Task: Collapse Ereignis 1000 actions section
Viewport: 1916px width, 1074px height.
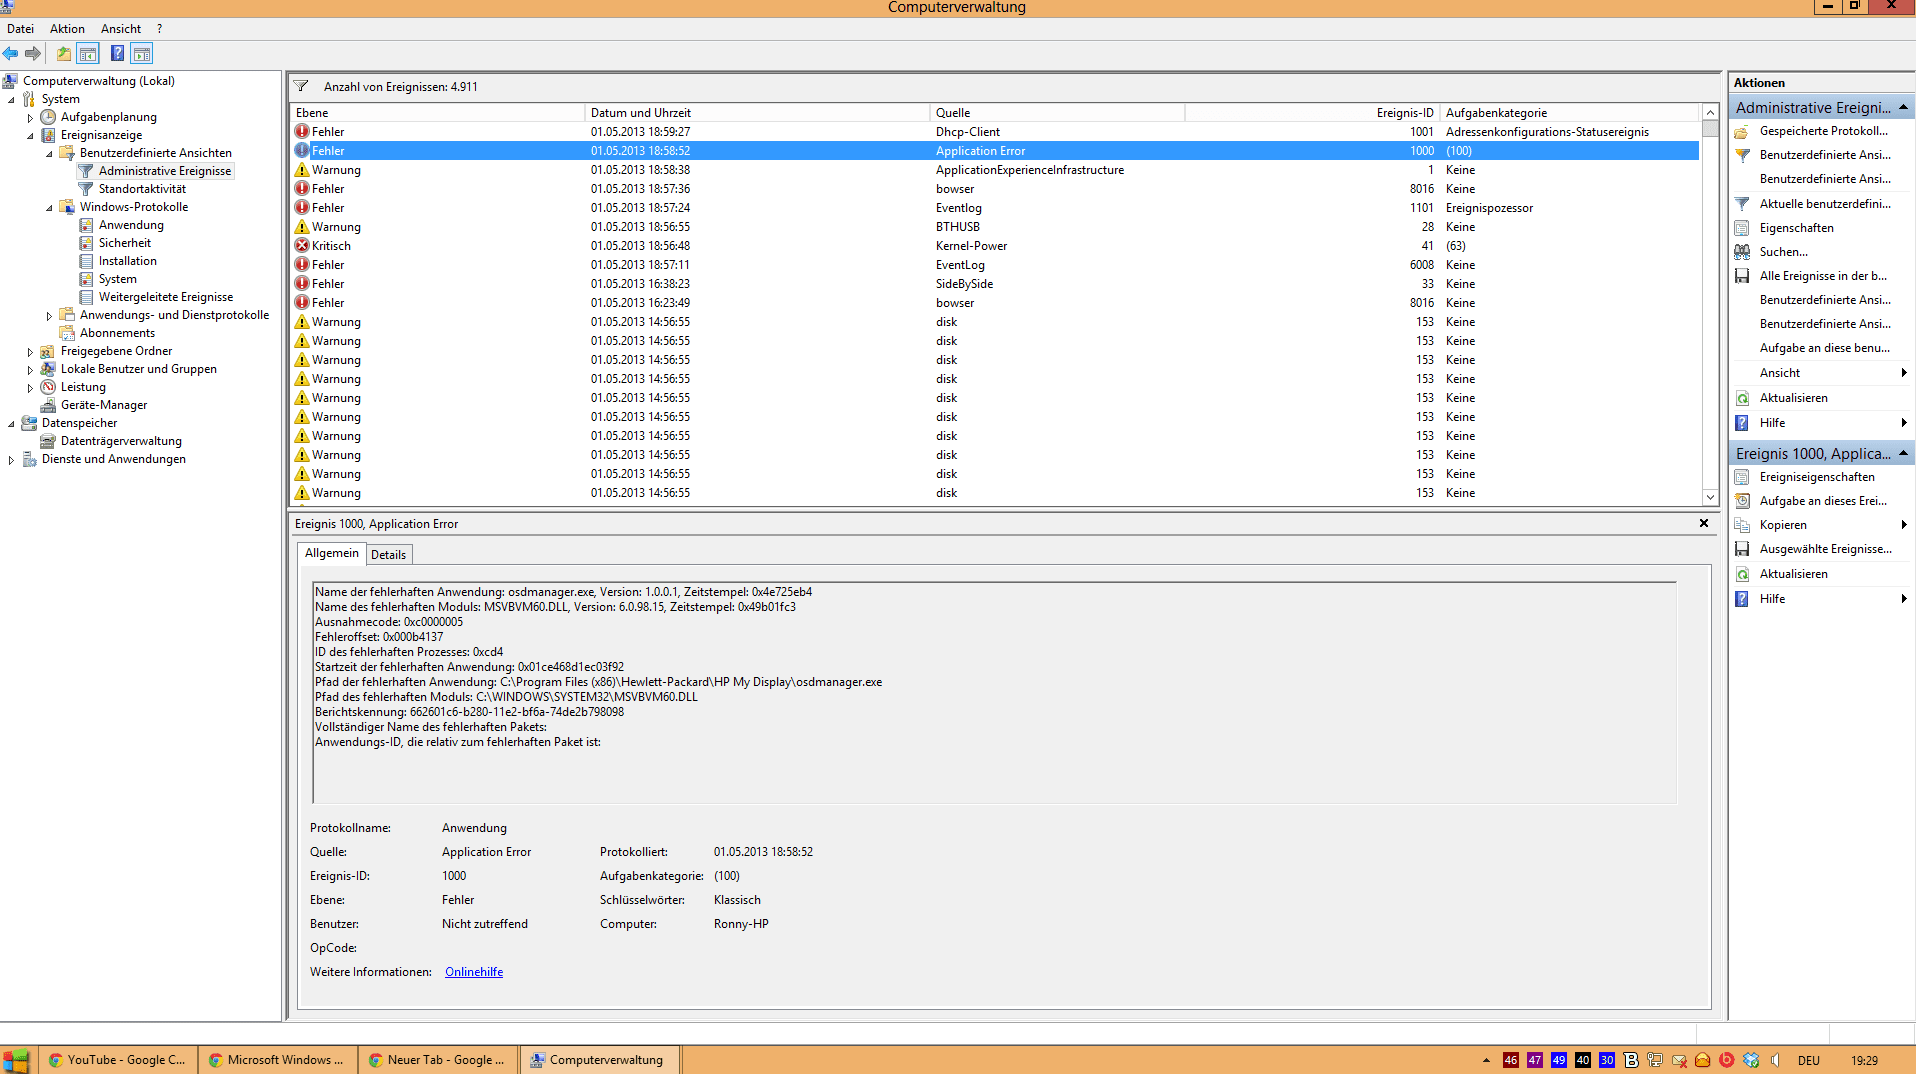Action: pyautogui.click(x=1903, y=453)
